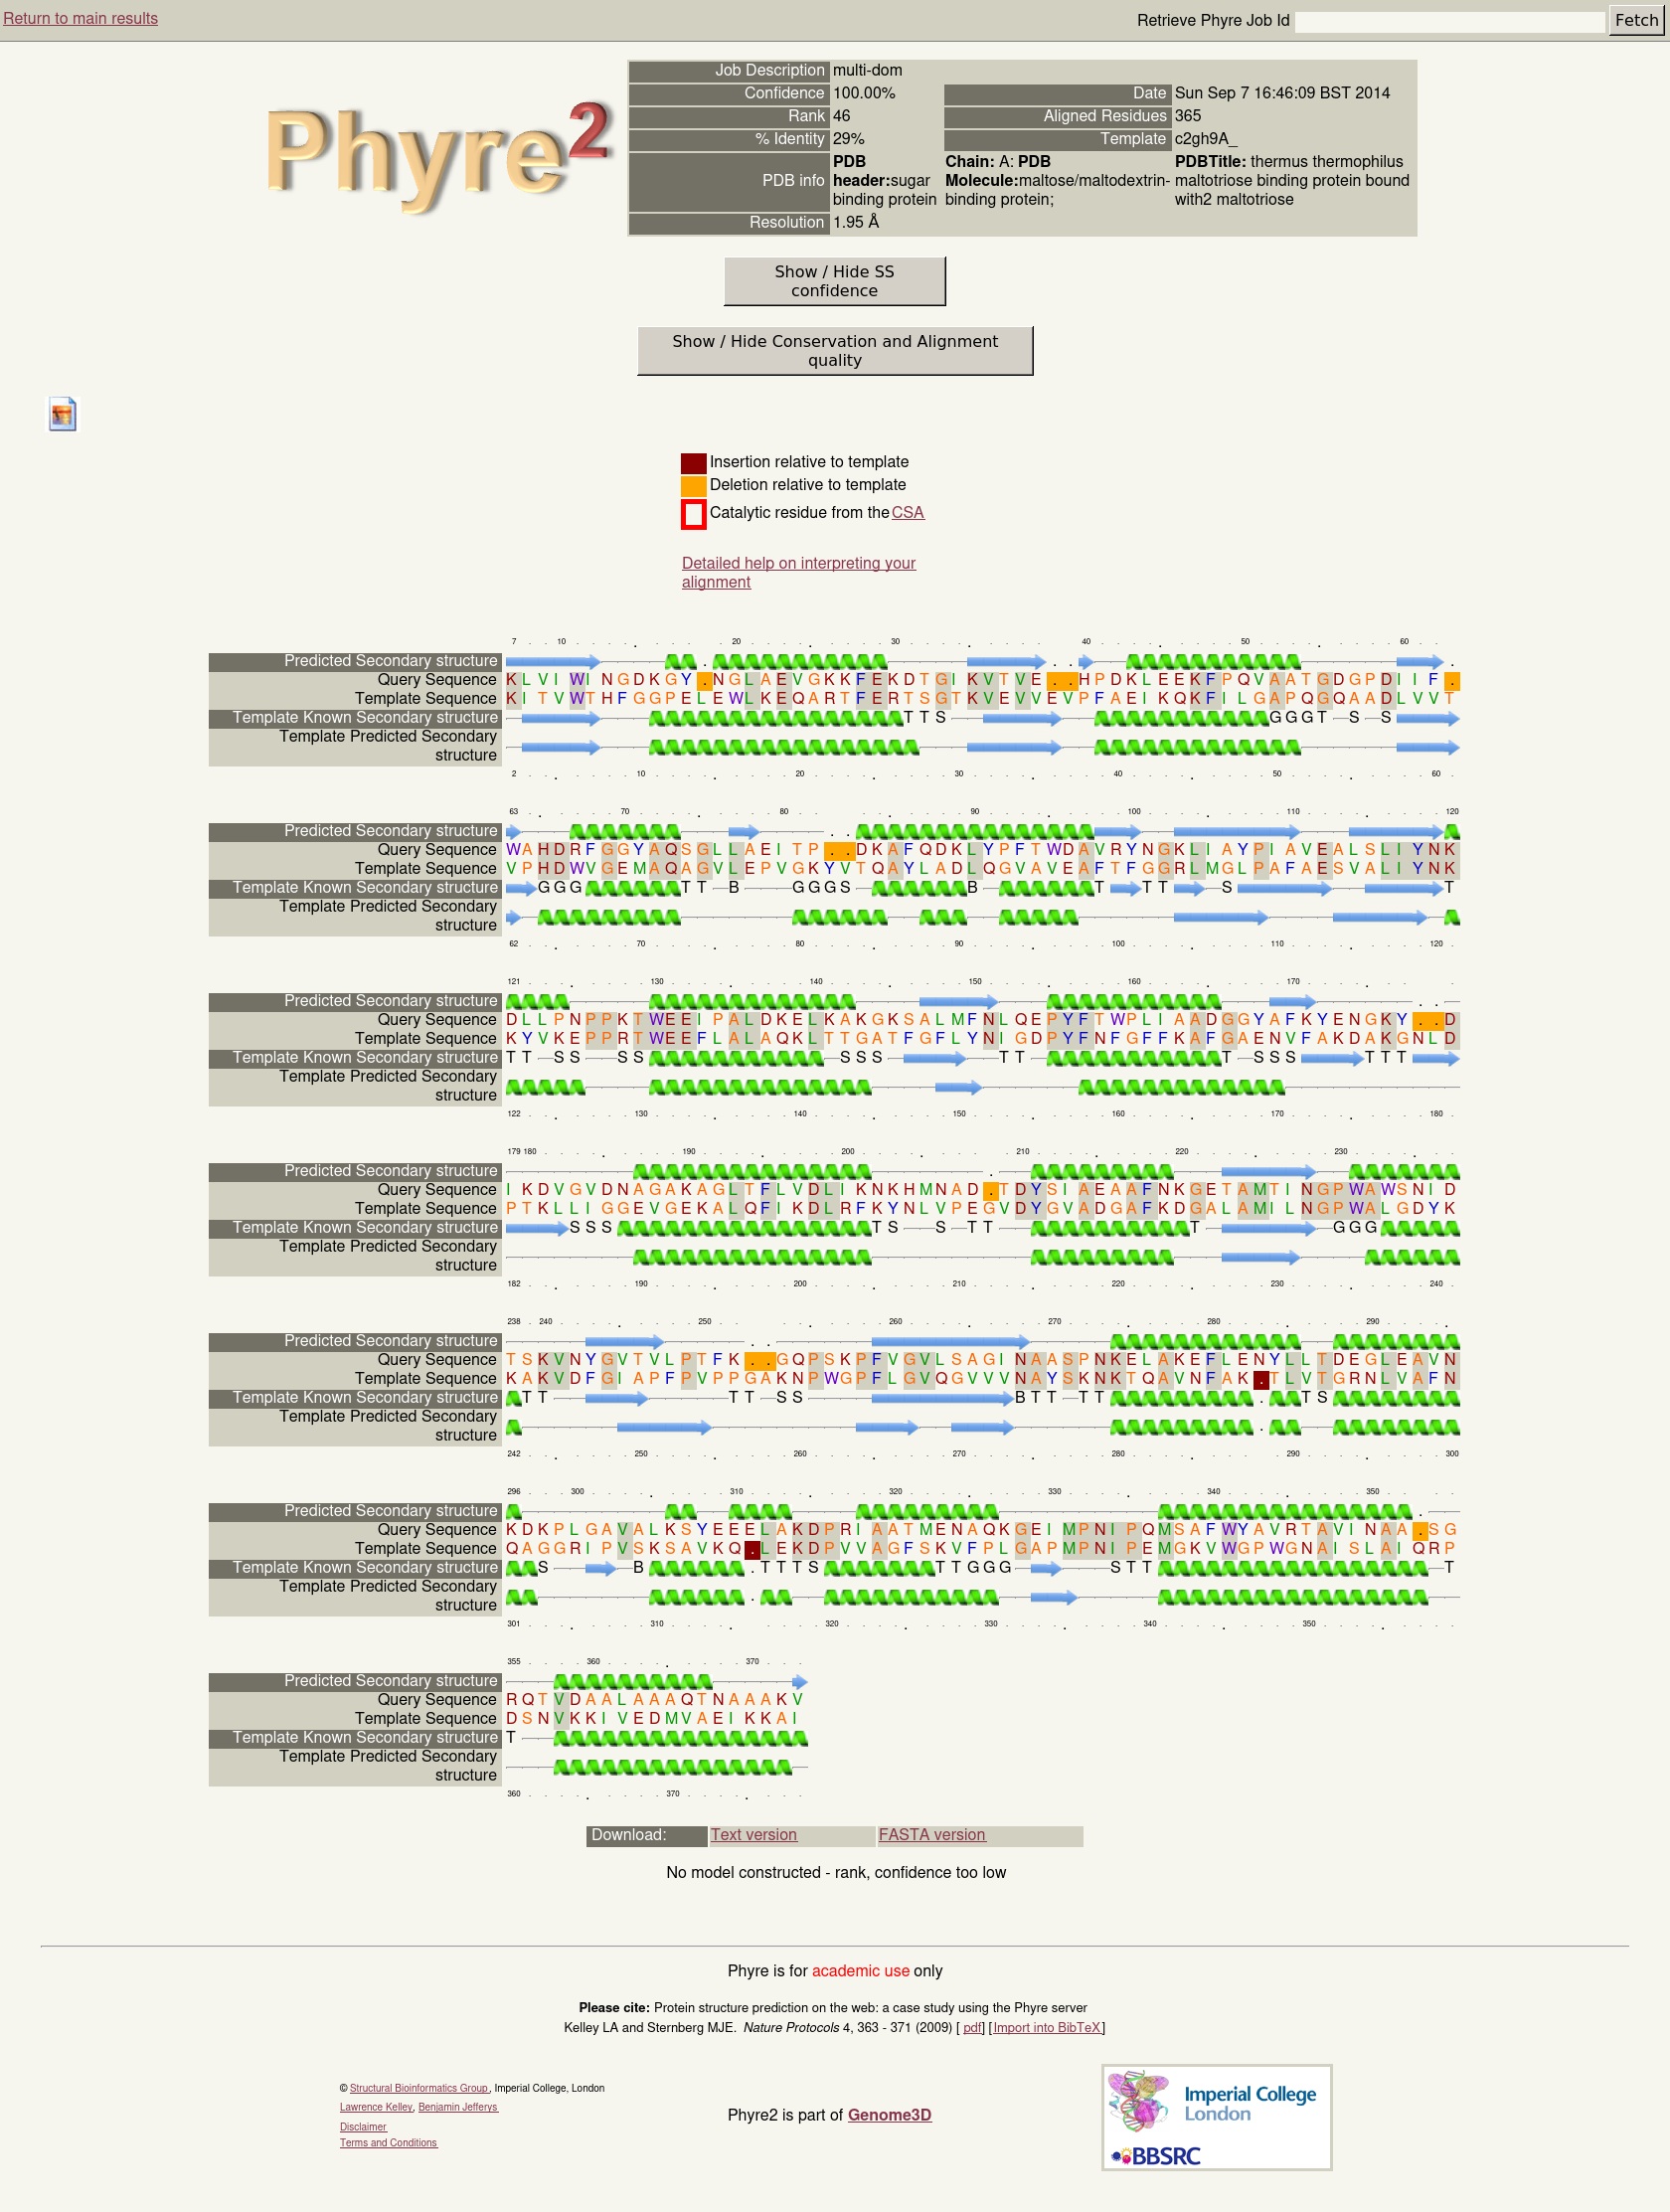Toggle Show / Hide SS confidence

[x=834, y=281]
